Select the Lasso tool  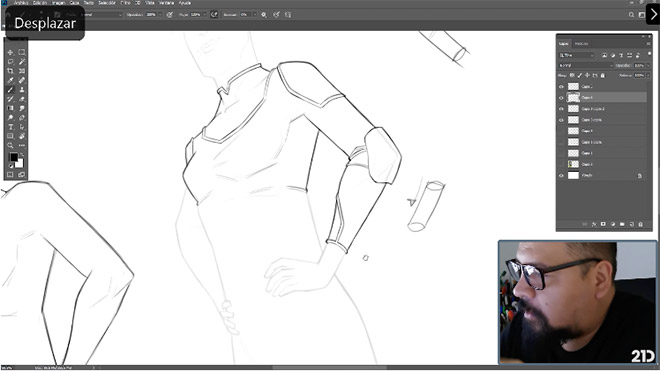(x=10, y=62)
